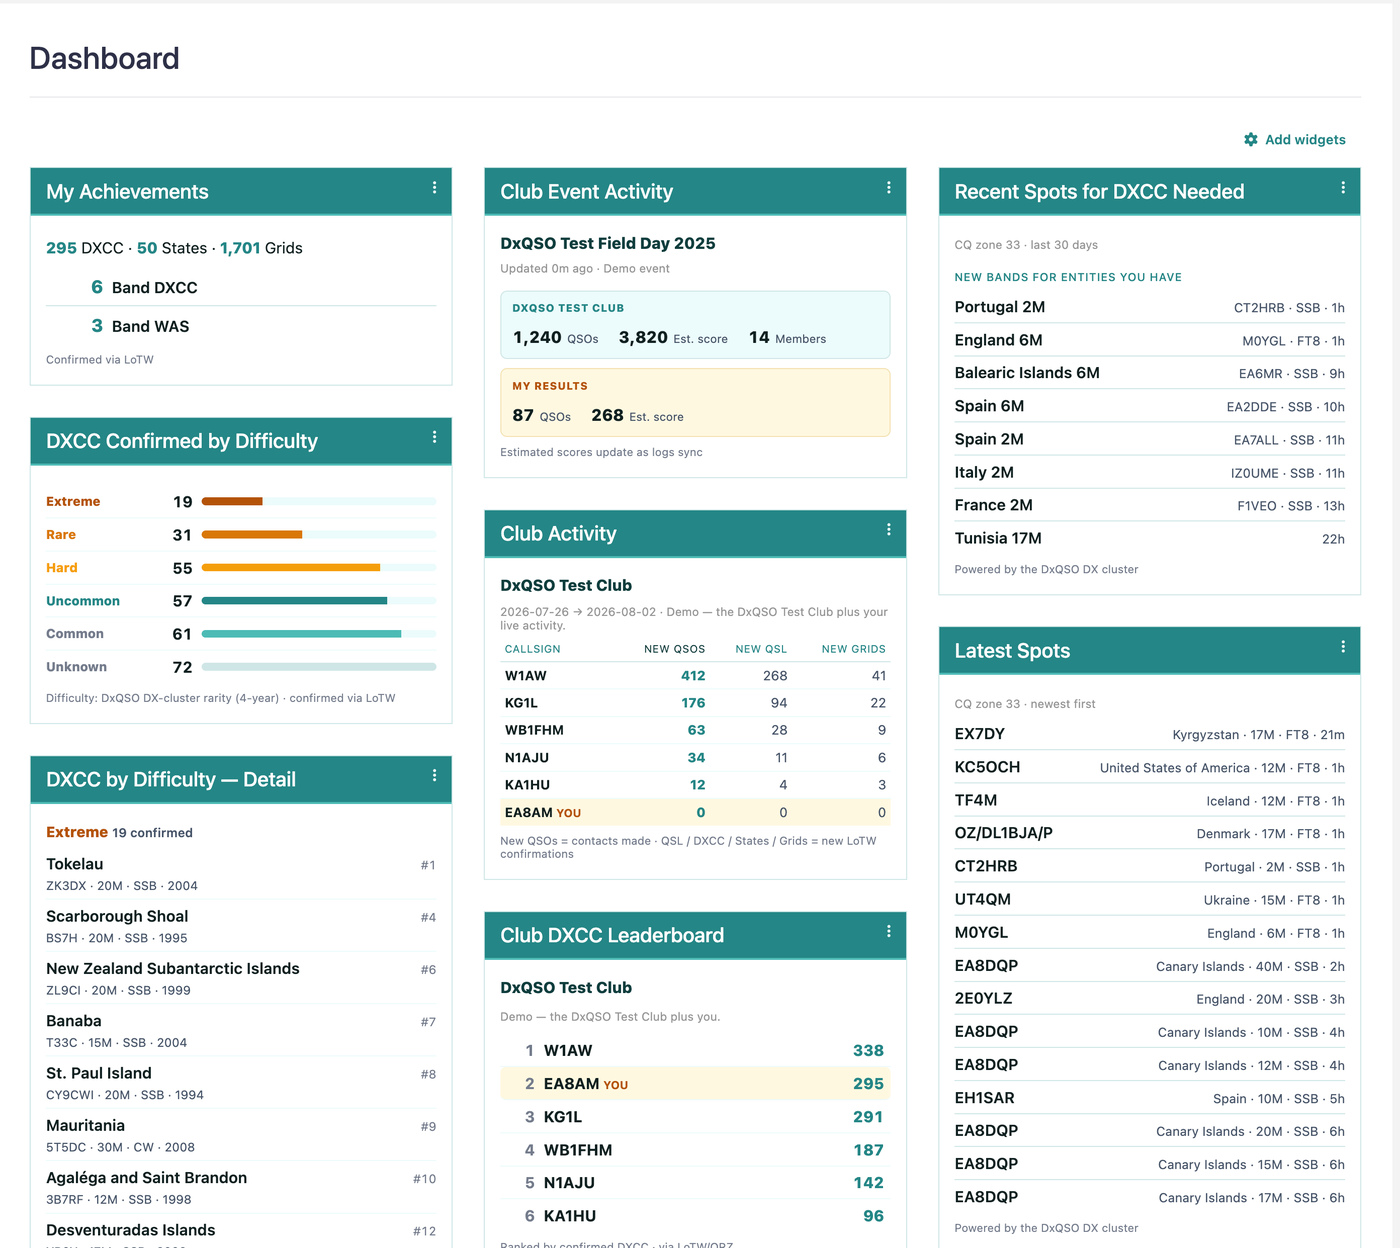Image resolution: width=1400 pixels, height=1248 pixels.
Task: Click the EH1SAR Spain spot
Action: [1149, 1098]
